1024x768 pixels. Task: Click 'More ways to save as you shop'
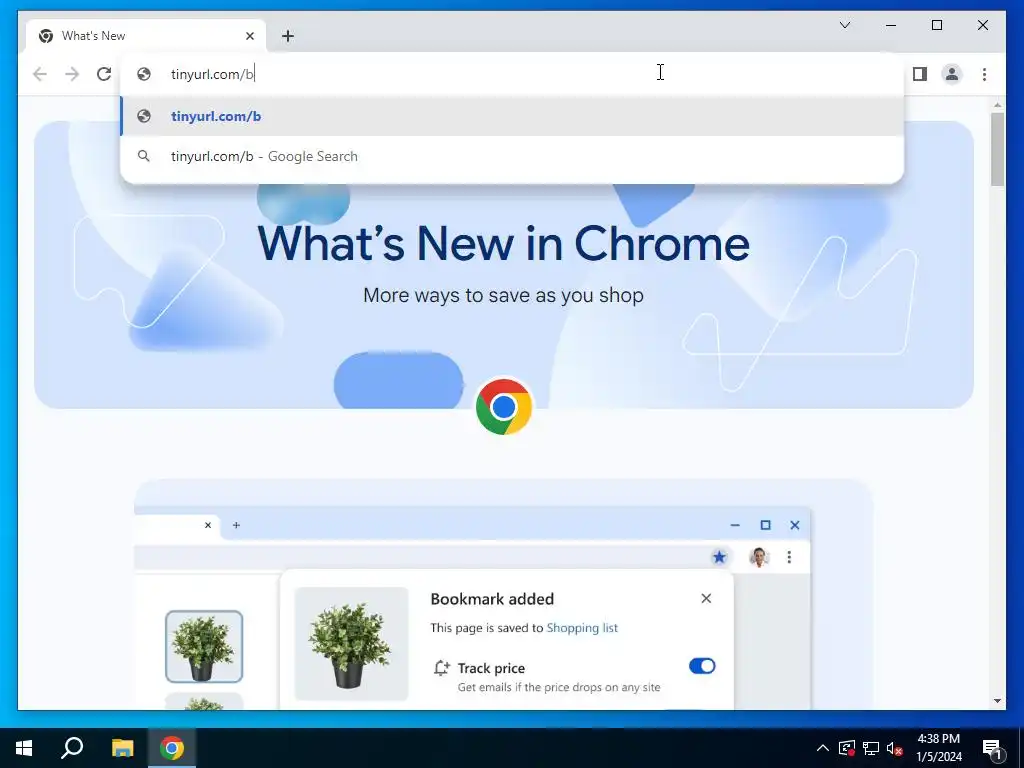(x=504, y=295)
